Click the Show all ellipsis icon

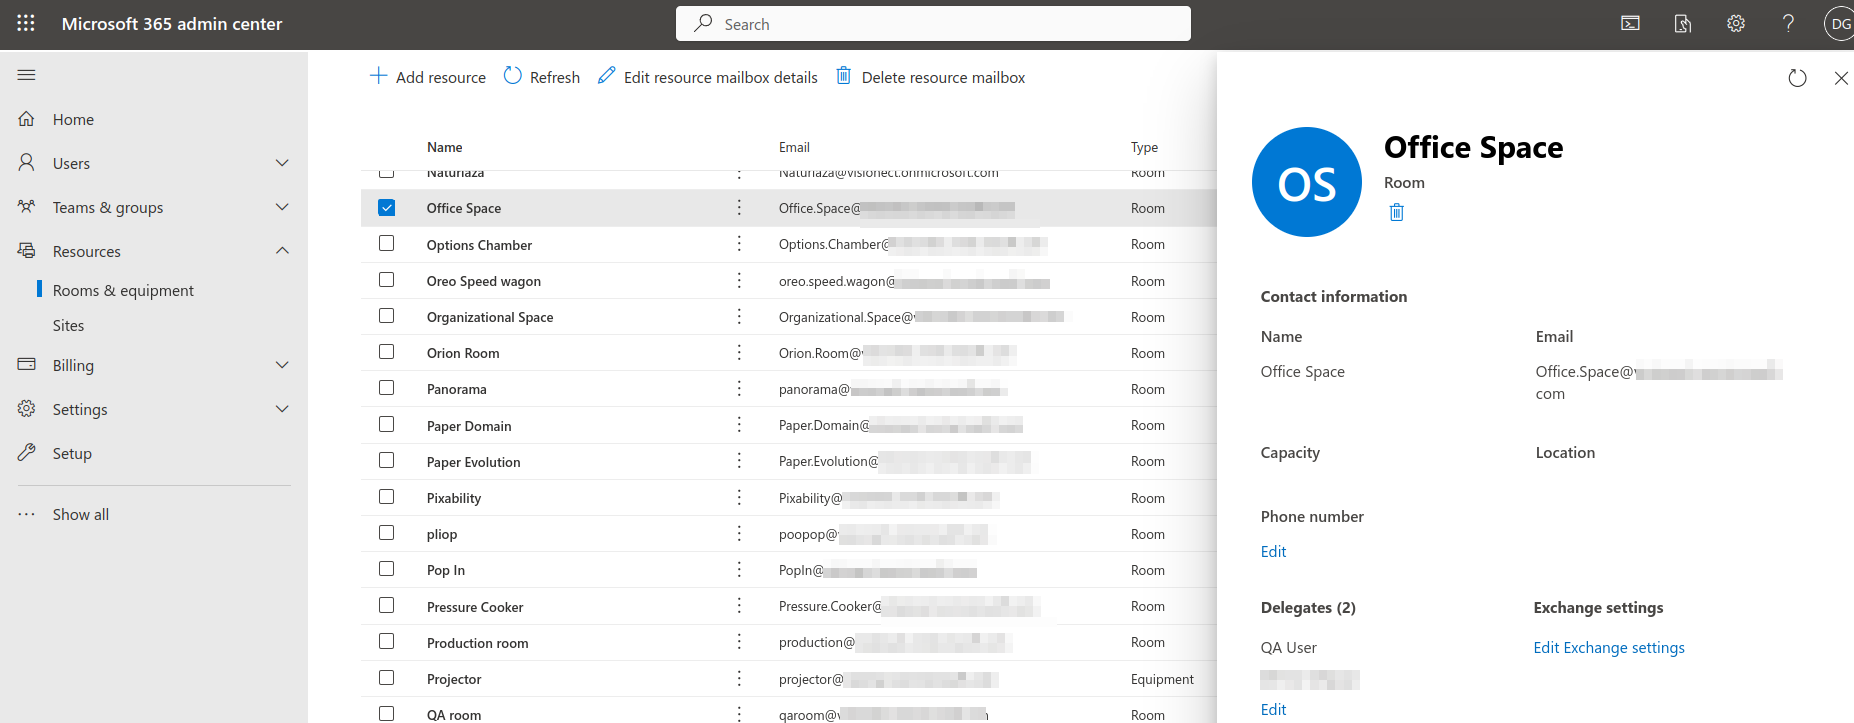click(27, 514)
